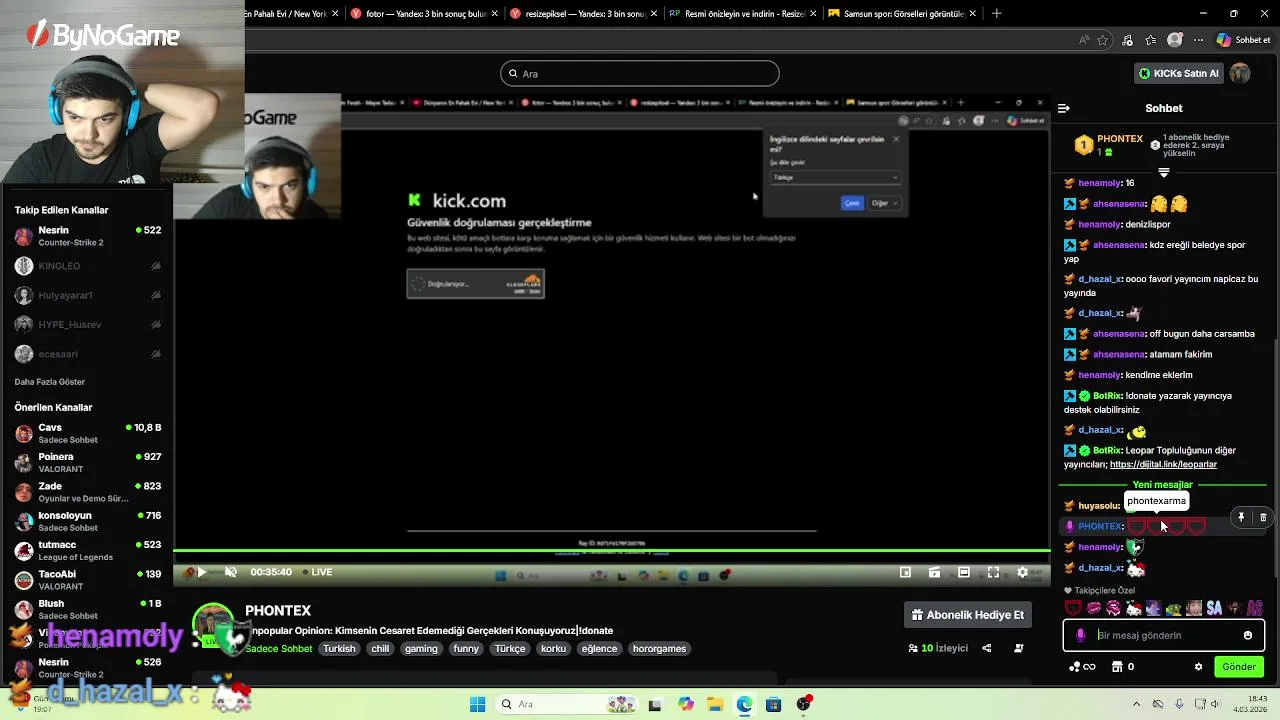
Task: Click Abonelik Hediye Et button
Action: tap(968, 615)
